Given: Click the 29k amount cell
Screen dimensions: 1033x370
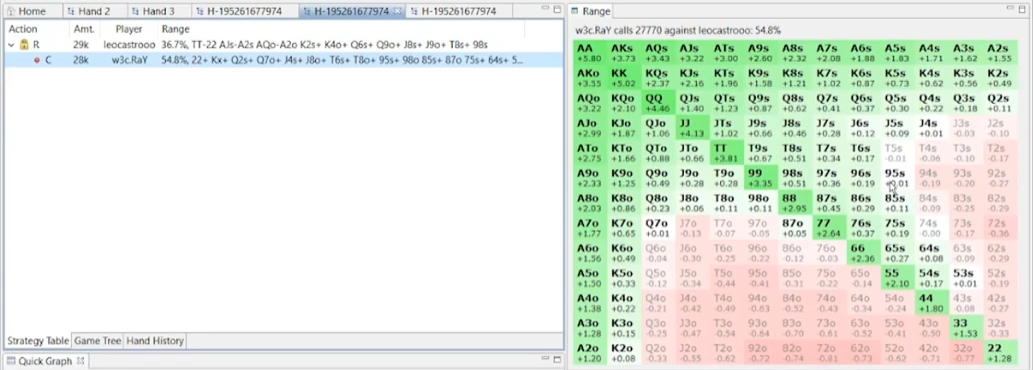Looking at the screenshot, I should tap(81, 45).
